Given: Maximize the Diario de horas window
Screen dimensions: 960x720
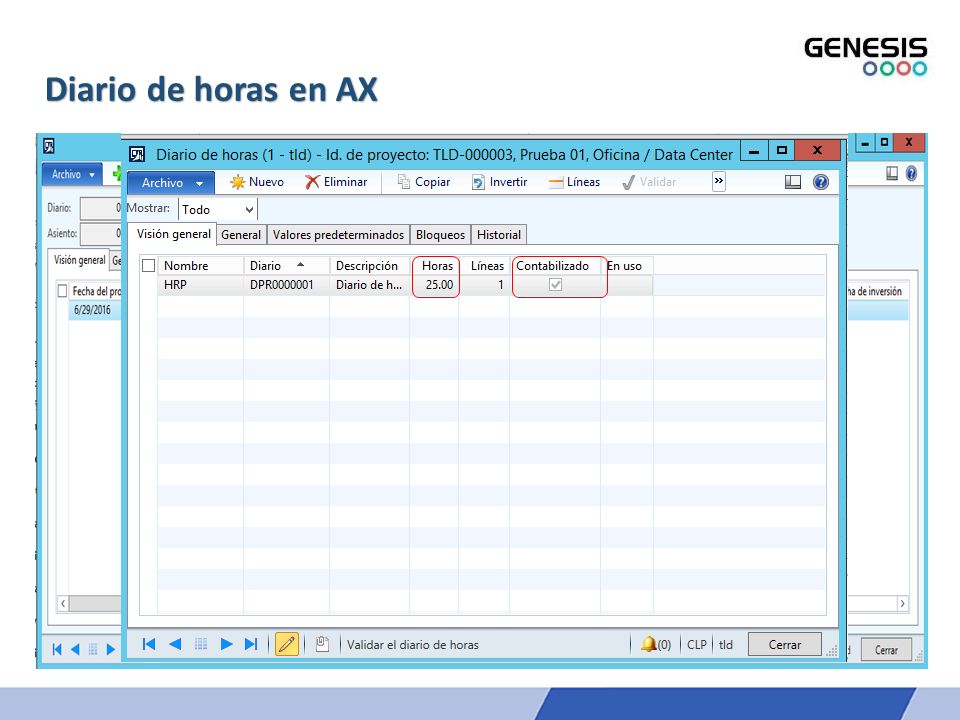Looking at the screenshot, I should point(782,151).
